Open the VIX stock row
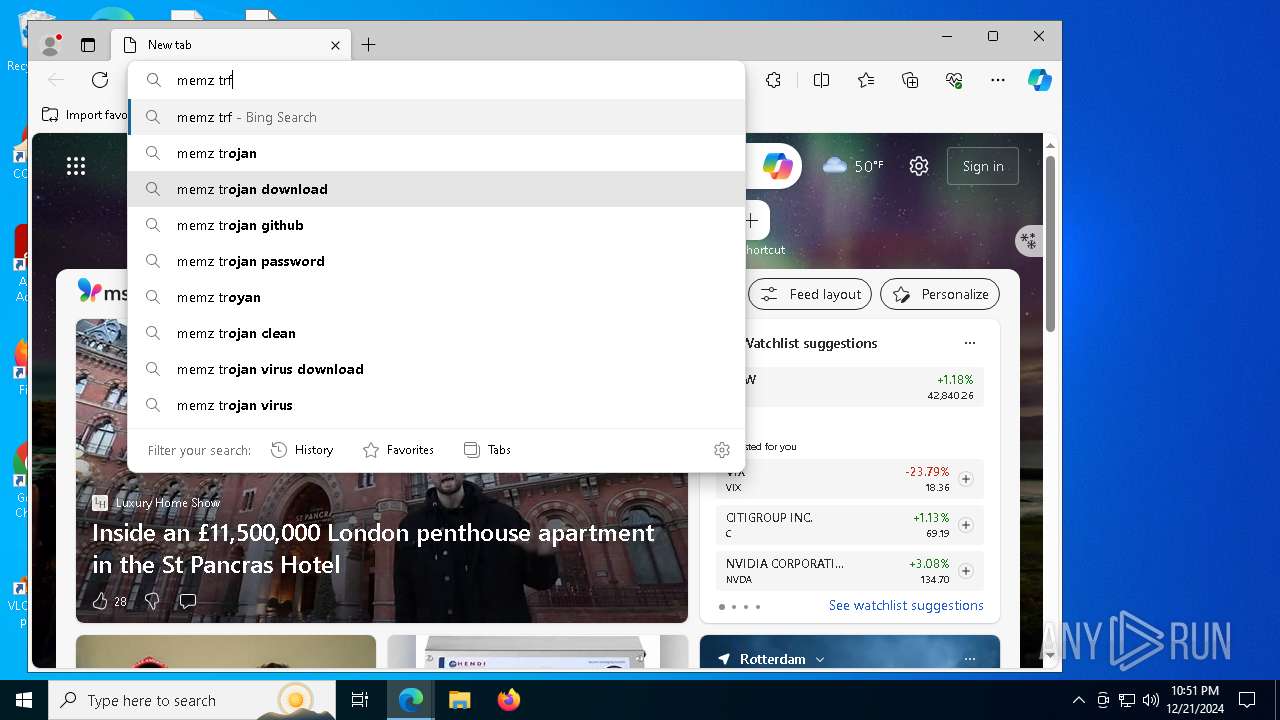Screen dimensions: 1280x720 849,479
